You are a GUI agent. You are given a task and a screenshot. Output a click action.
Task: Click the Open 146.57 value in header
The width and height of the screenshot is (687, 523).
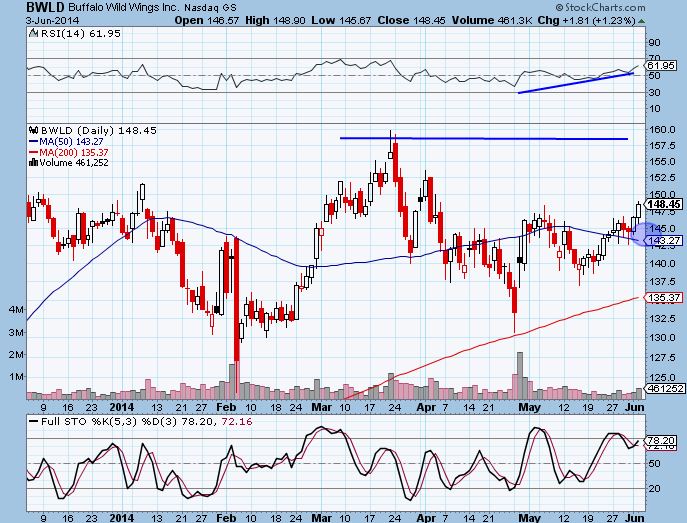click(x=207, y=21)
